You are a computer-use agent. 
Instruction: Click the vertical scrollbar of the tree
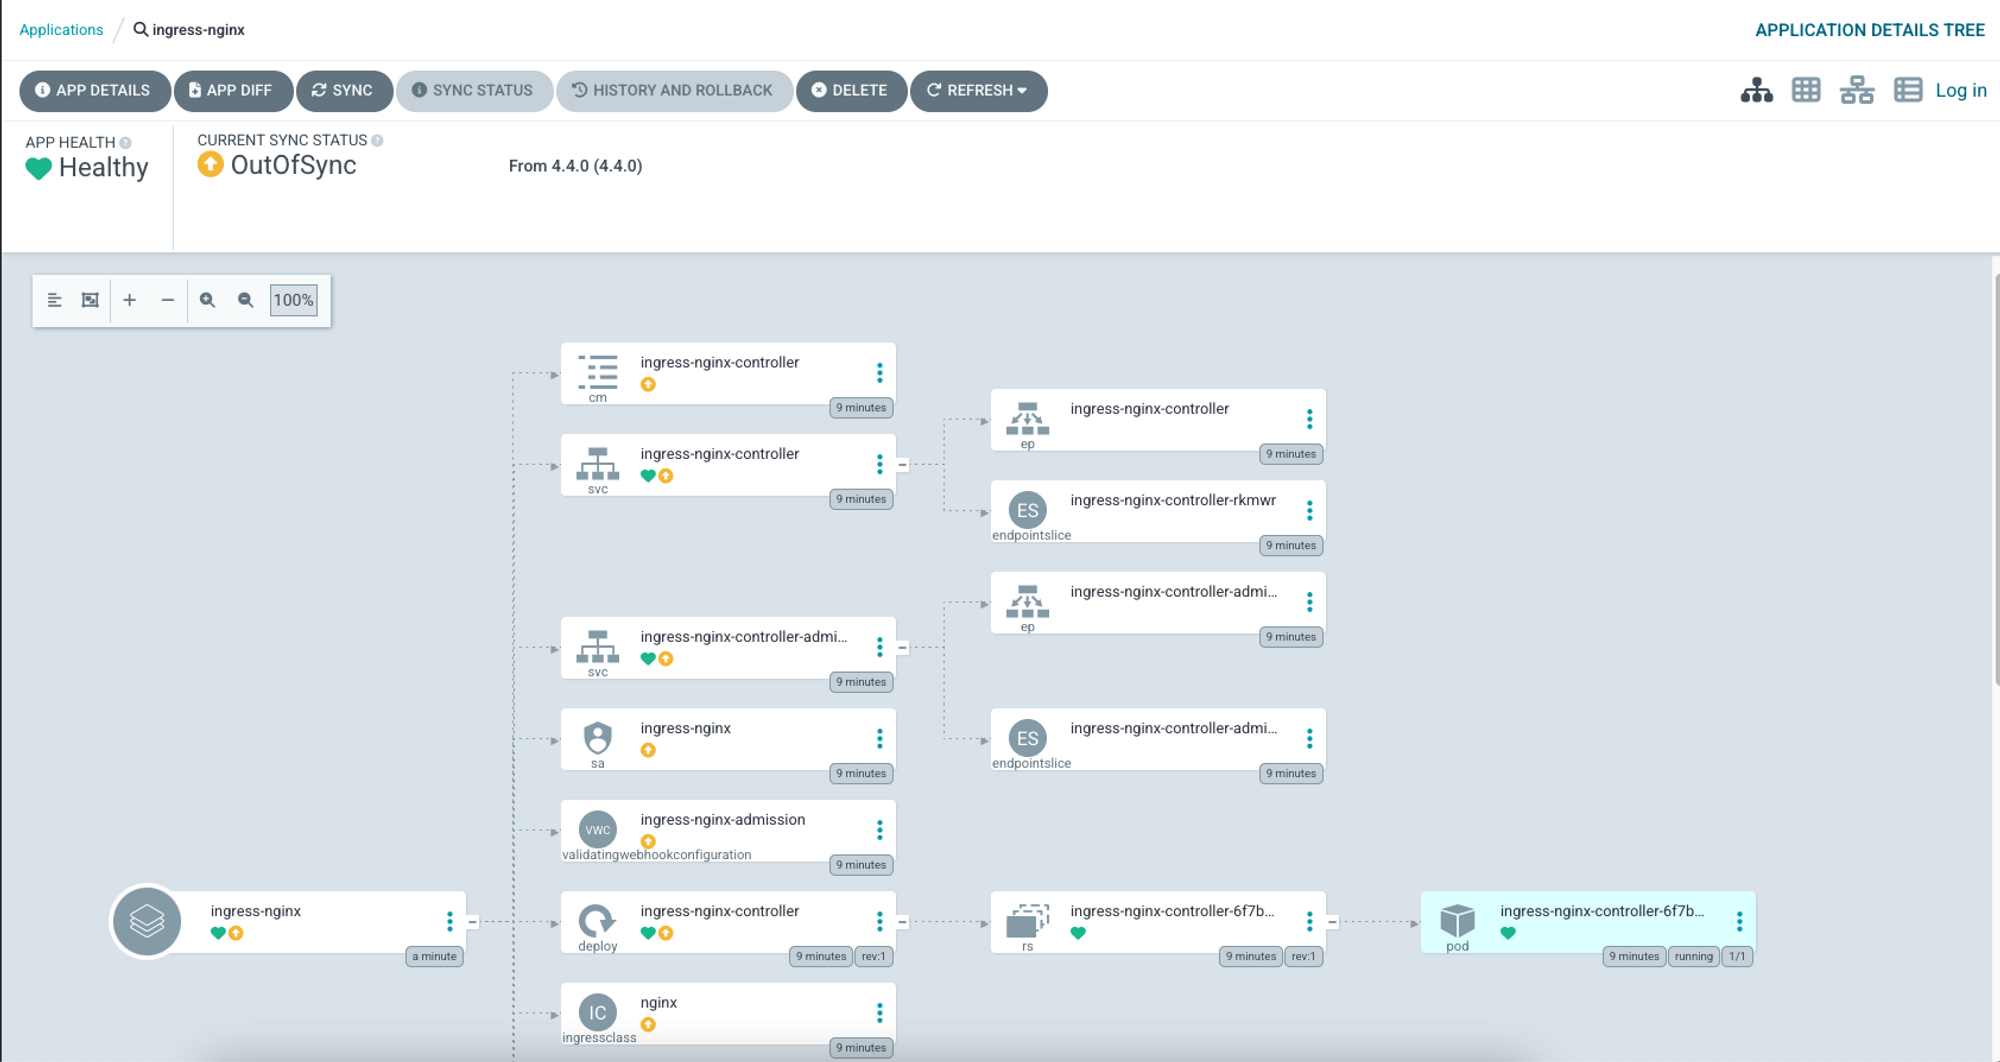tap(1996, 480)
